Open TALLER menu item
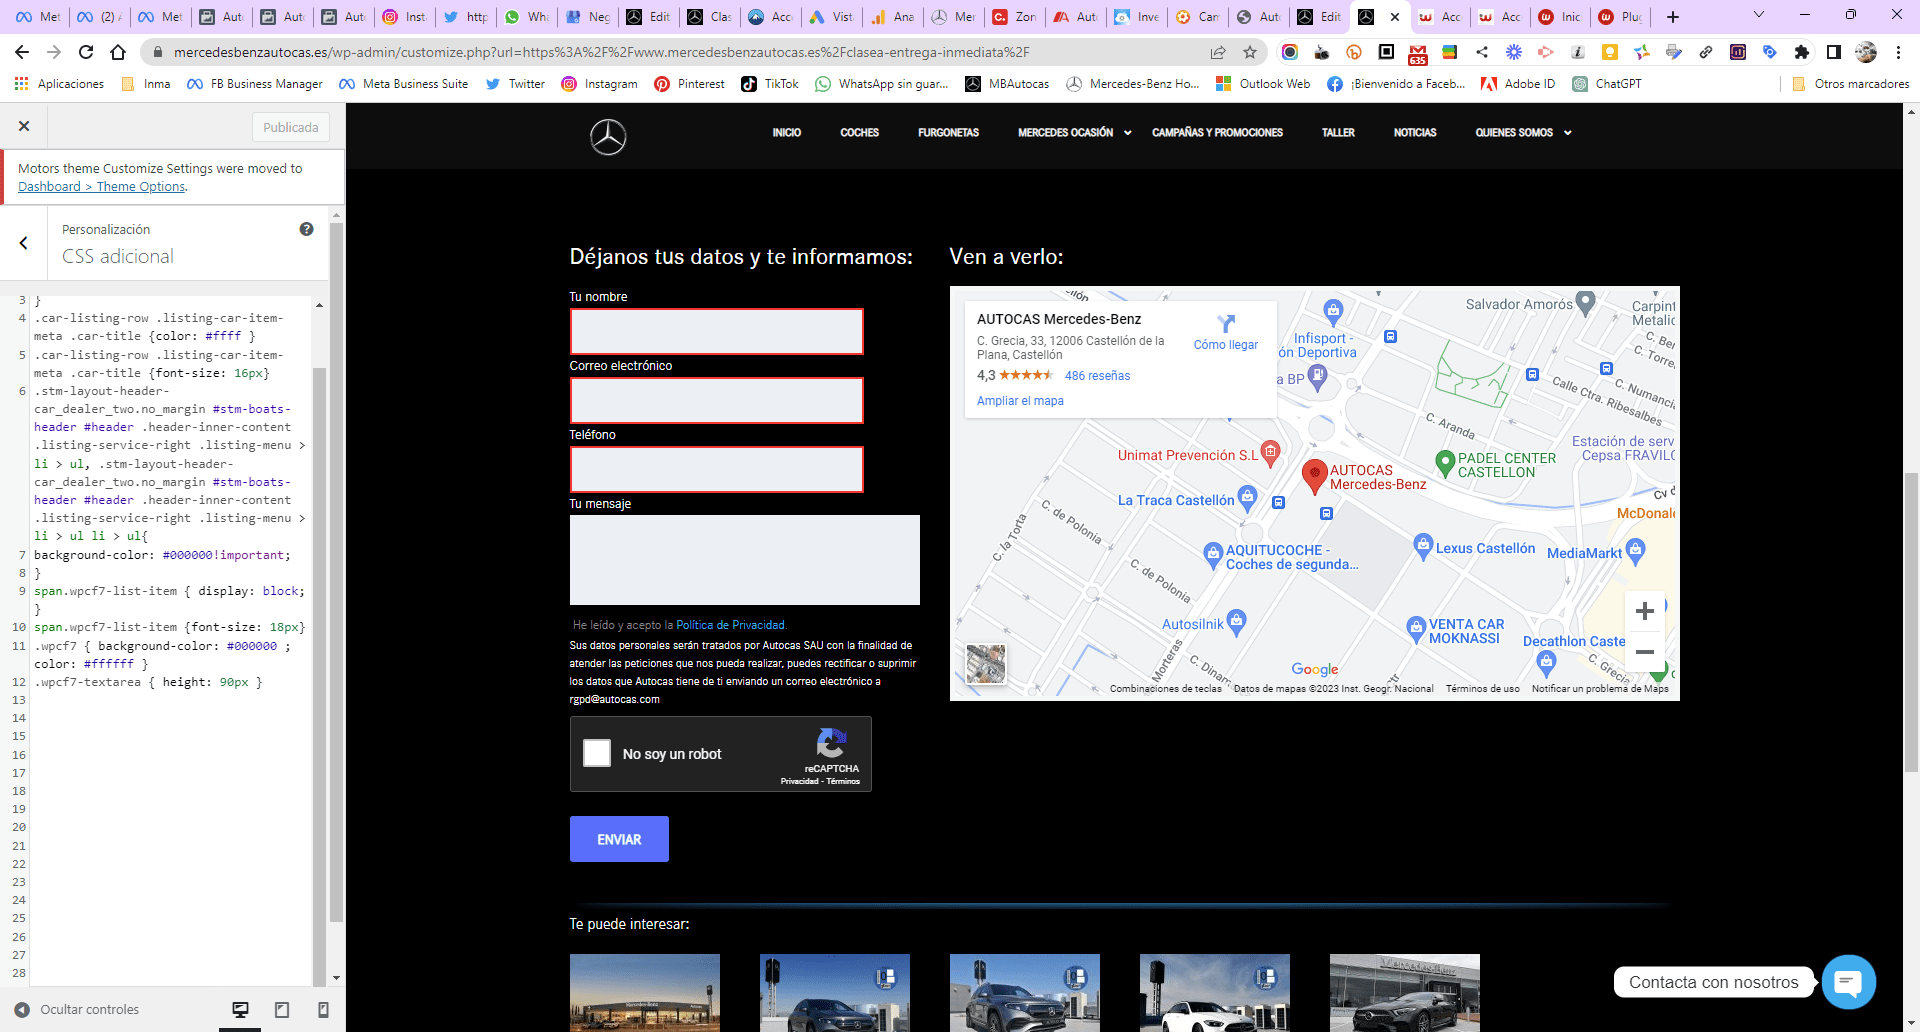This screenshot has height=1032, width=1920. pyautogui.click(x=1338, y=133)
